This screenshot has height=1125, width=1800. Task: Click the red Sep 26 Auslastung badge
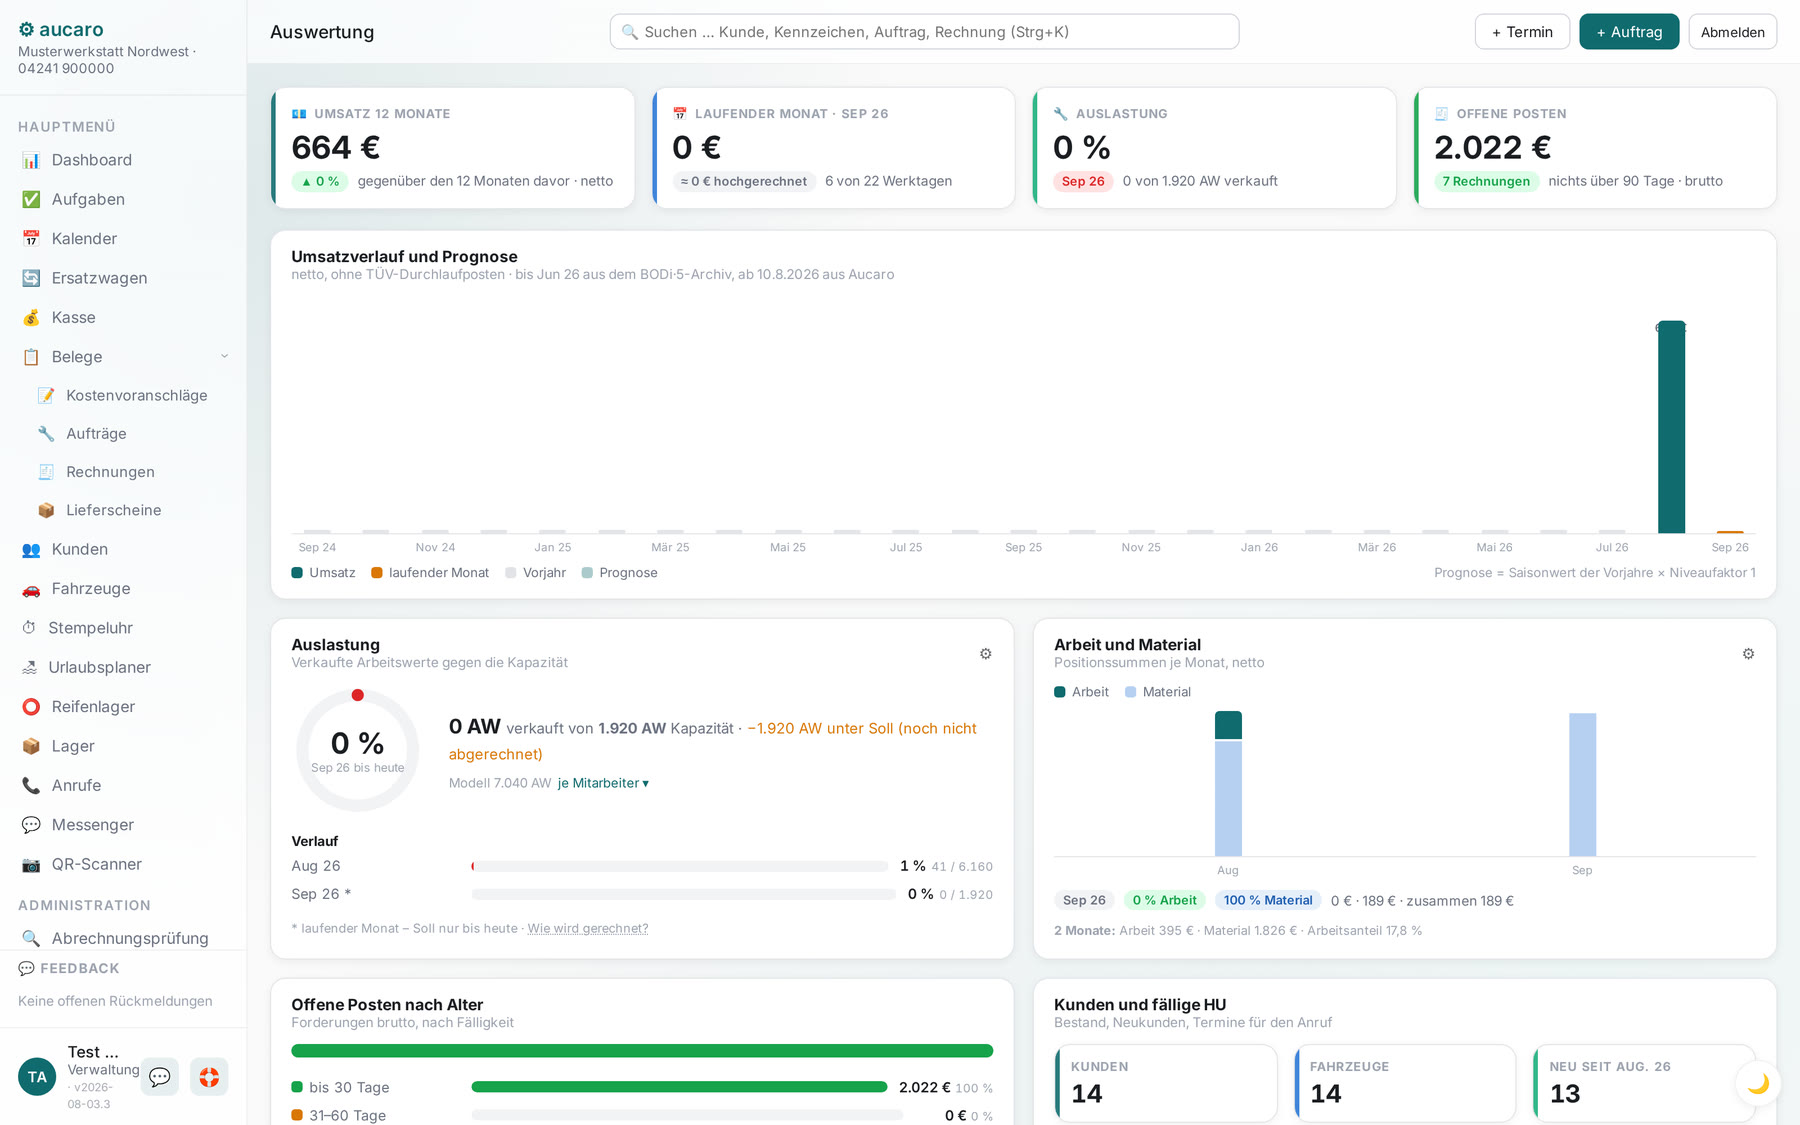point(1083,181)
